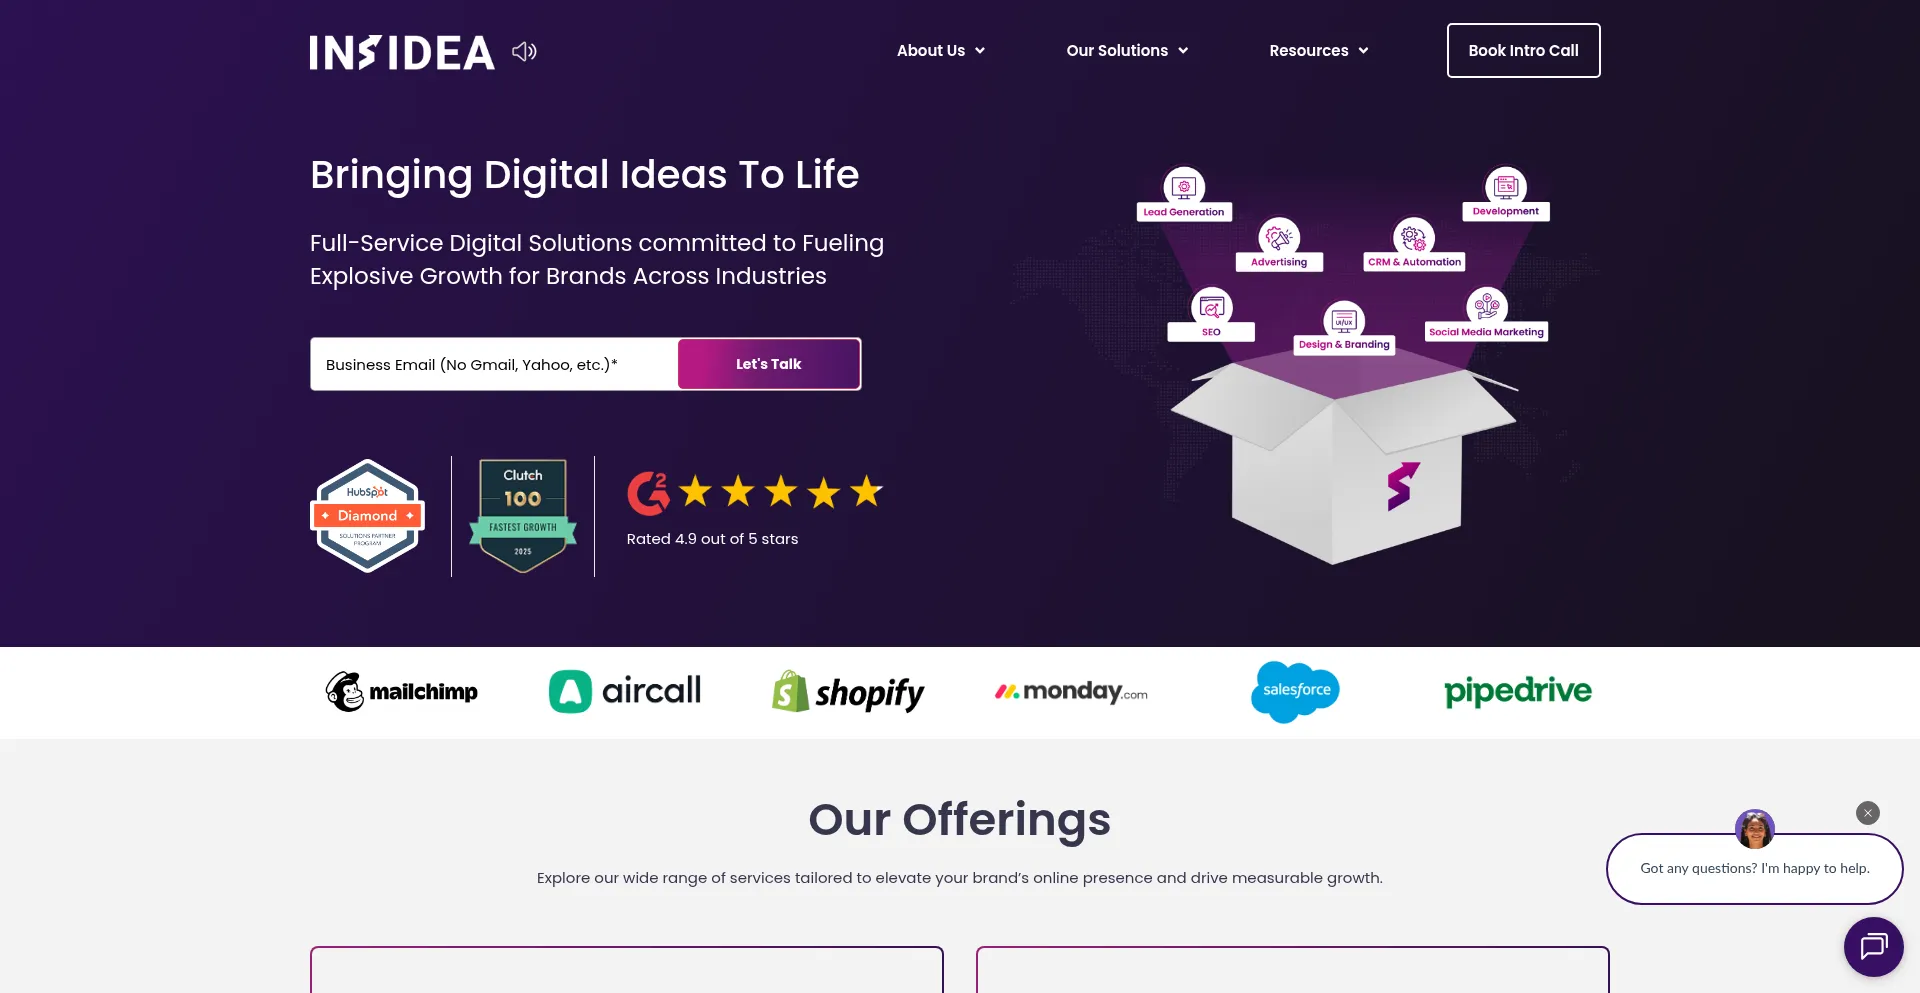Open the Design & Branding icon
This screenshot has height=993, width=1920.
click(1344, 320)
